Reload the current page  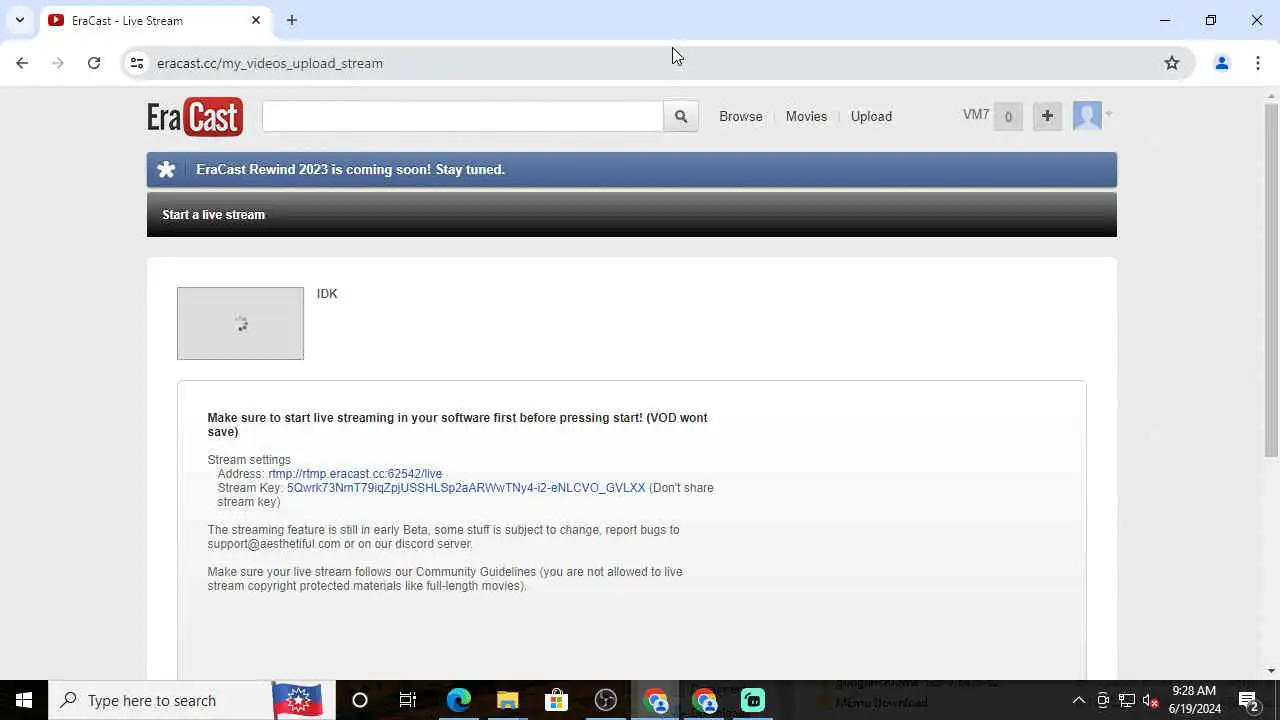[x=94, y=63]
